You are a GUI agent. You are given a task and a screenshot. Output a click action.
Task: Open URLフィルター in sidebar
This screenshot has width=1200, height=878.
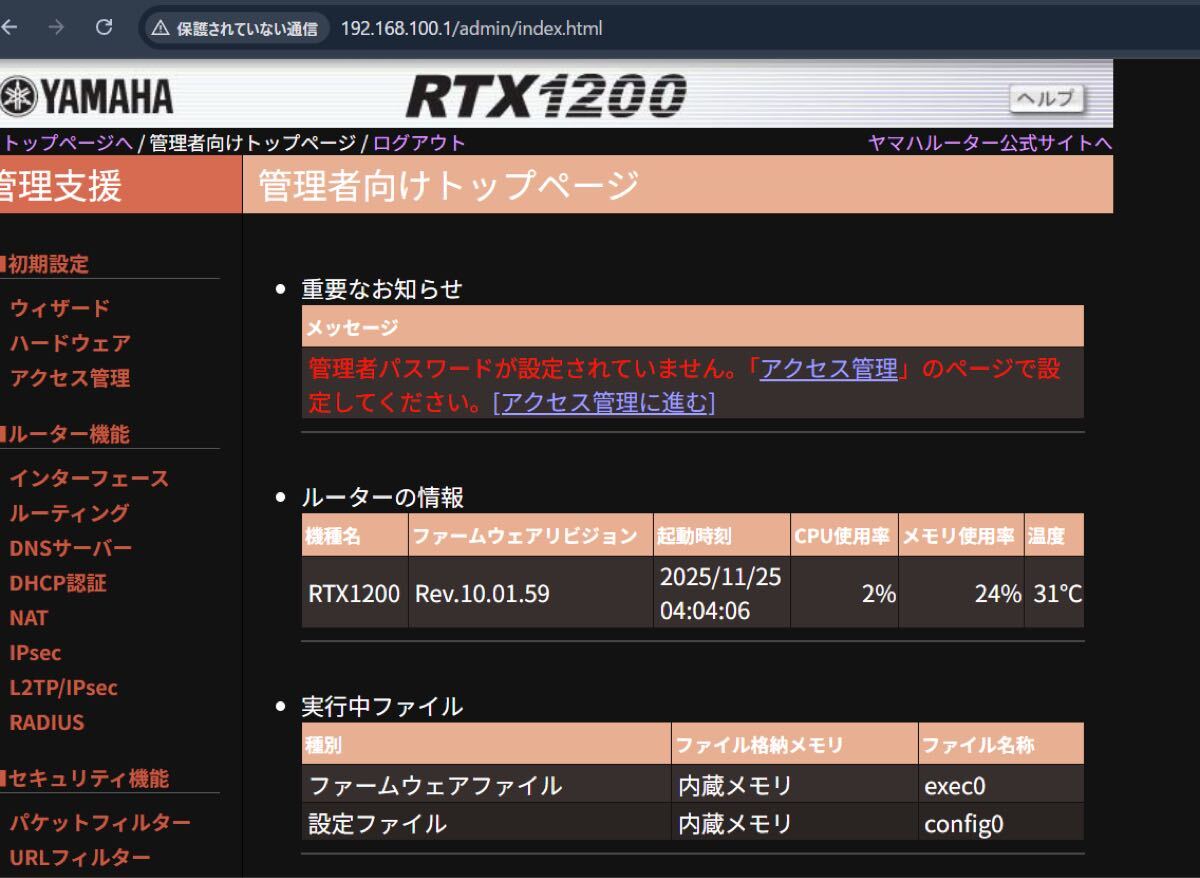80,858
